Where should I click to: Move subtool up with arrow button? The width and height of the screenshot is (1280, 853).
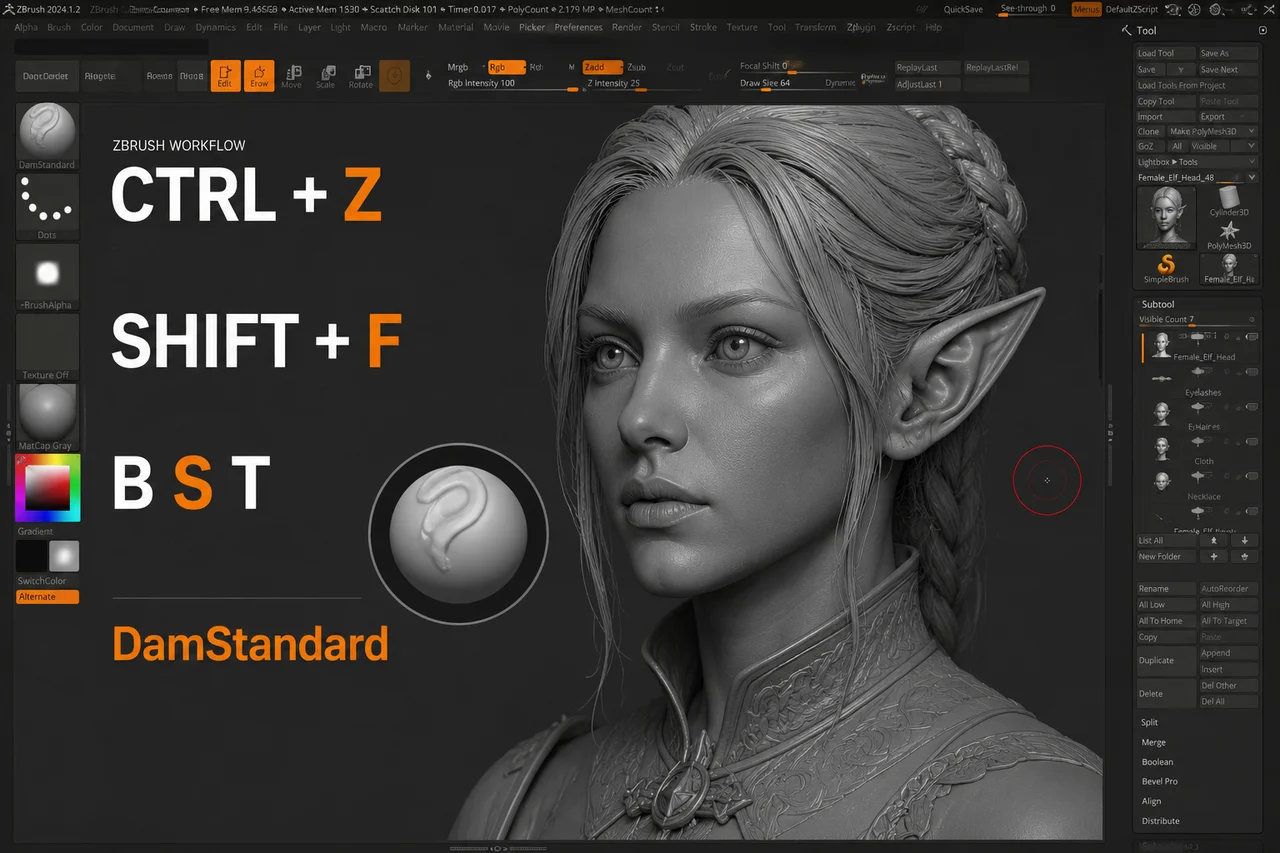click(x=1213, y=540)
